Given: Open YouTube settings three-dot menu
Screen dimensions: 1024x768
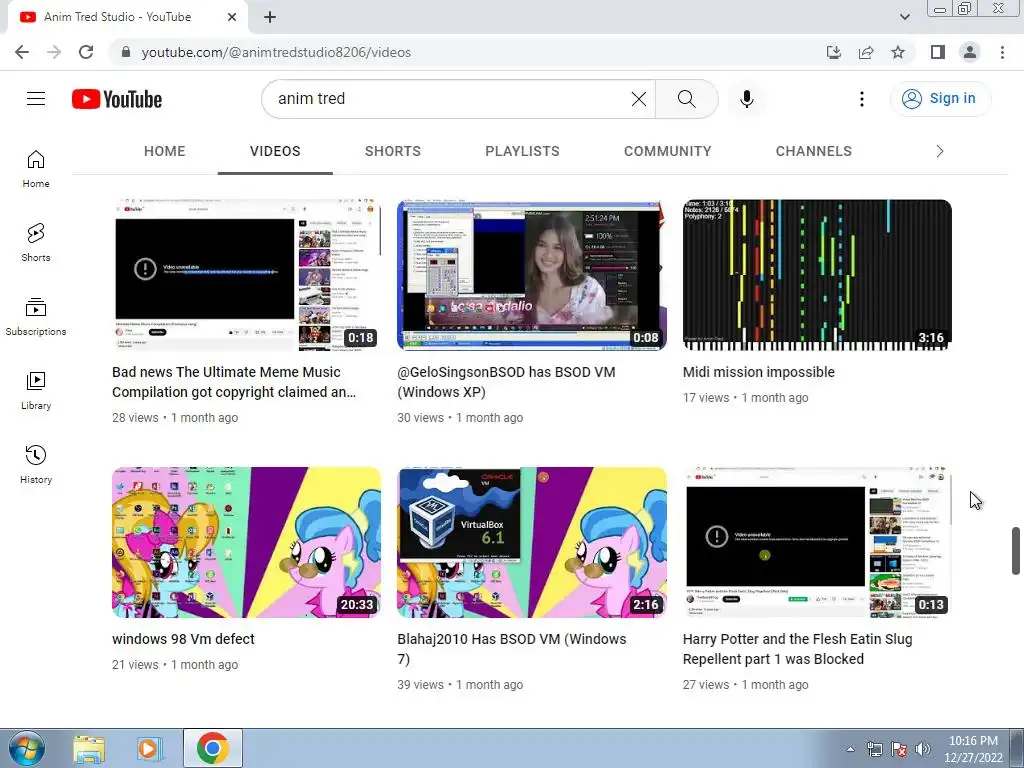Looking at the screenshot, I should 861,99.
